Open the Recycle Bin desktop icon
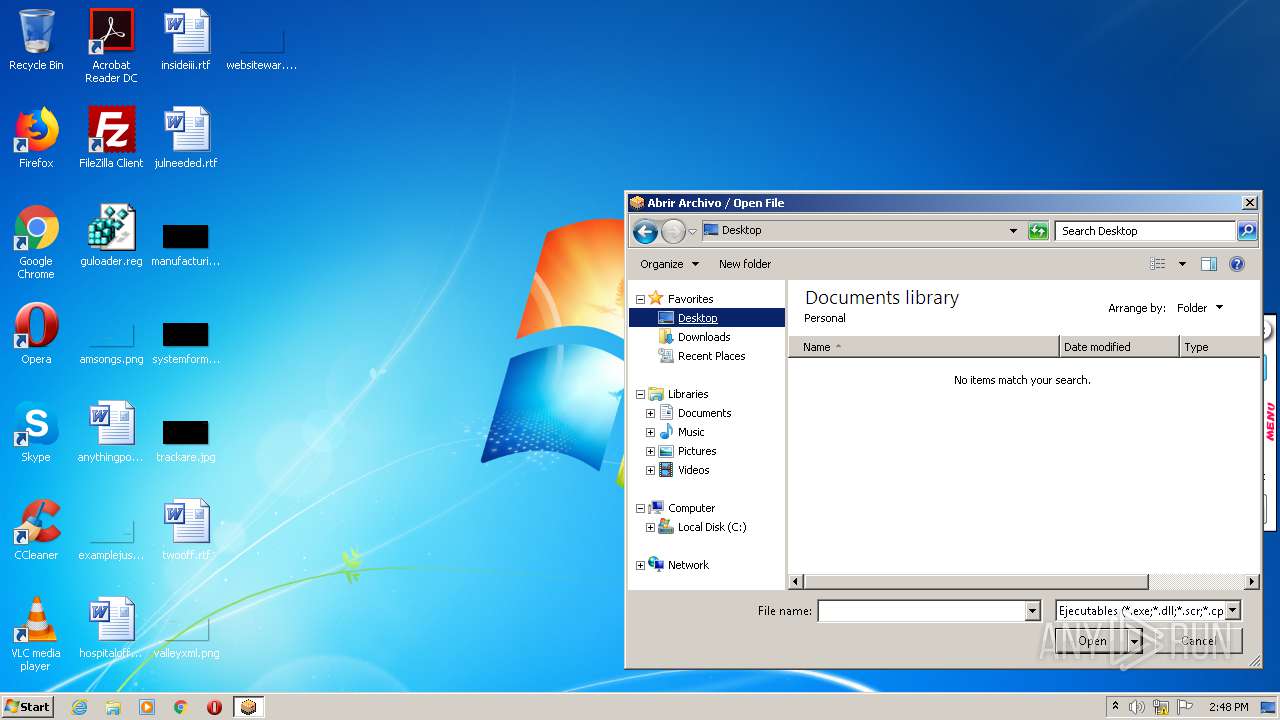 click(36, 40)
